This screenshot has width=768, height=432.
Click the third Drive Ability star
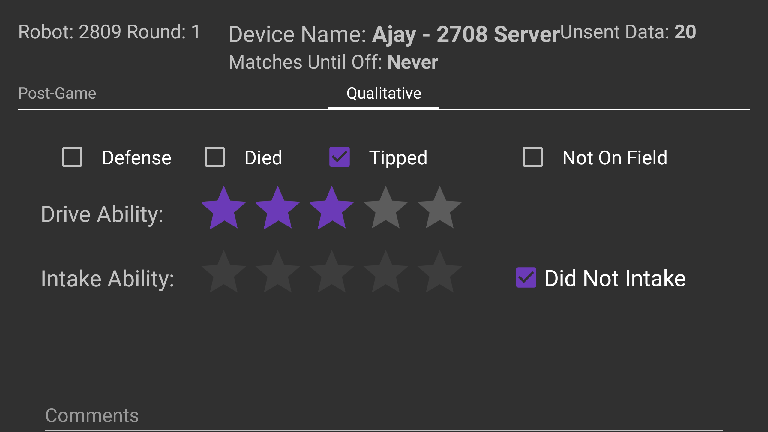(x=331, y=211)
